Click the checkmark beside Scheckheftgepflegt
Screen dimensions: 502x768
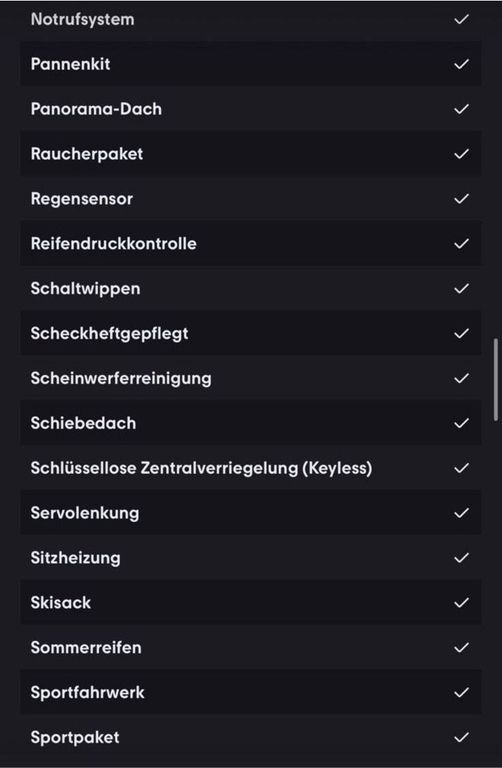461,334
